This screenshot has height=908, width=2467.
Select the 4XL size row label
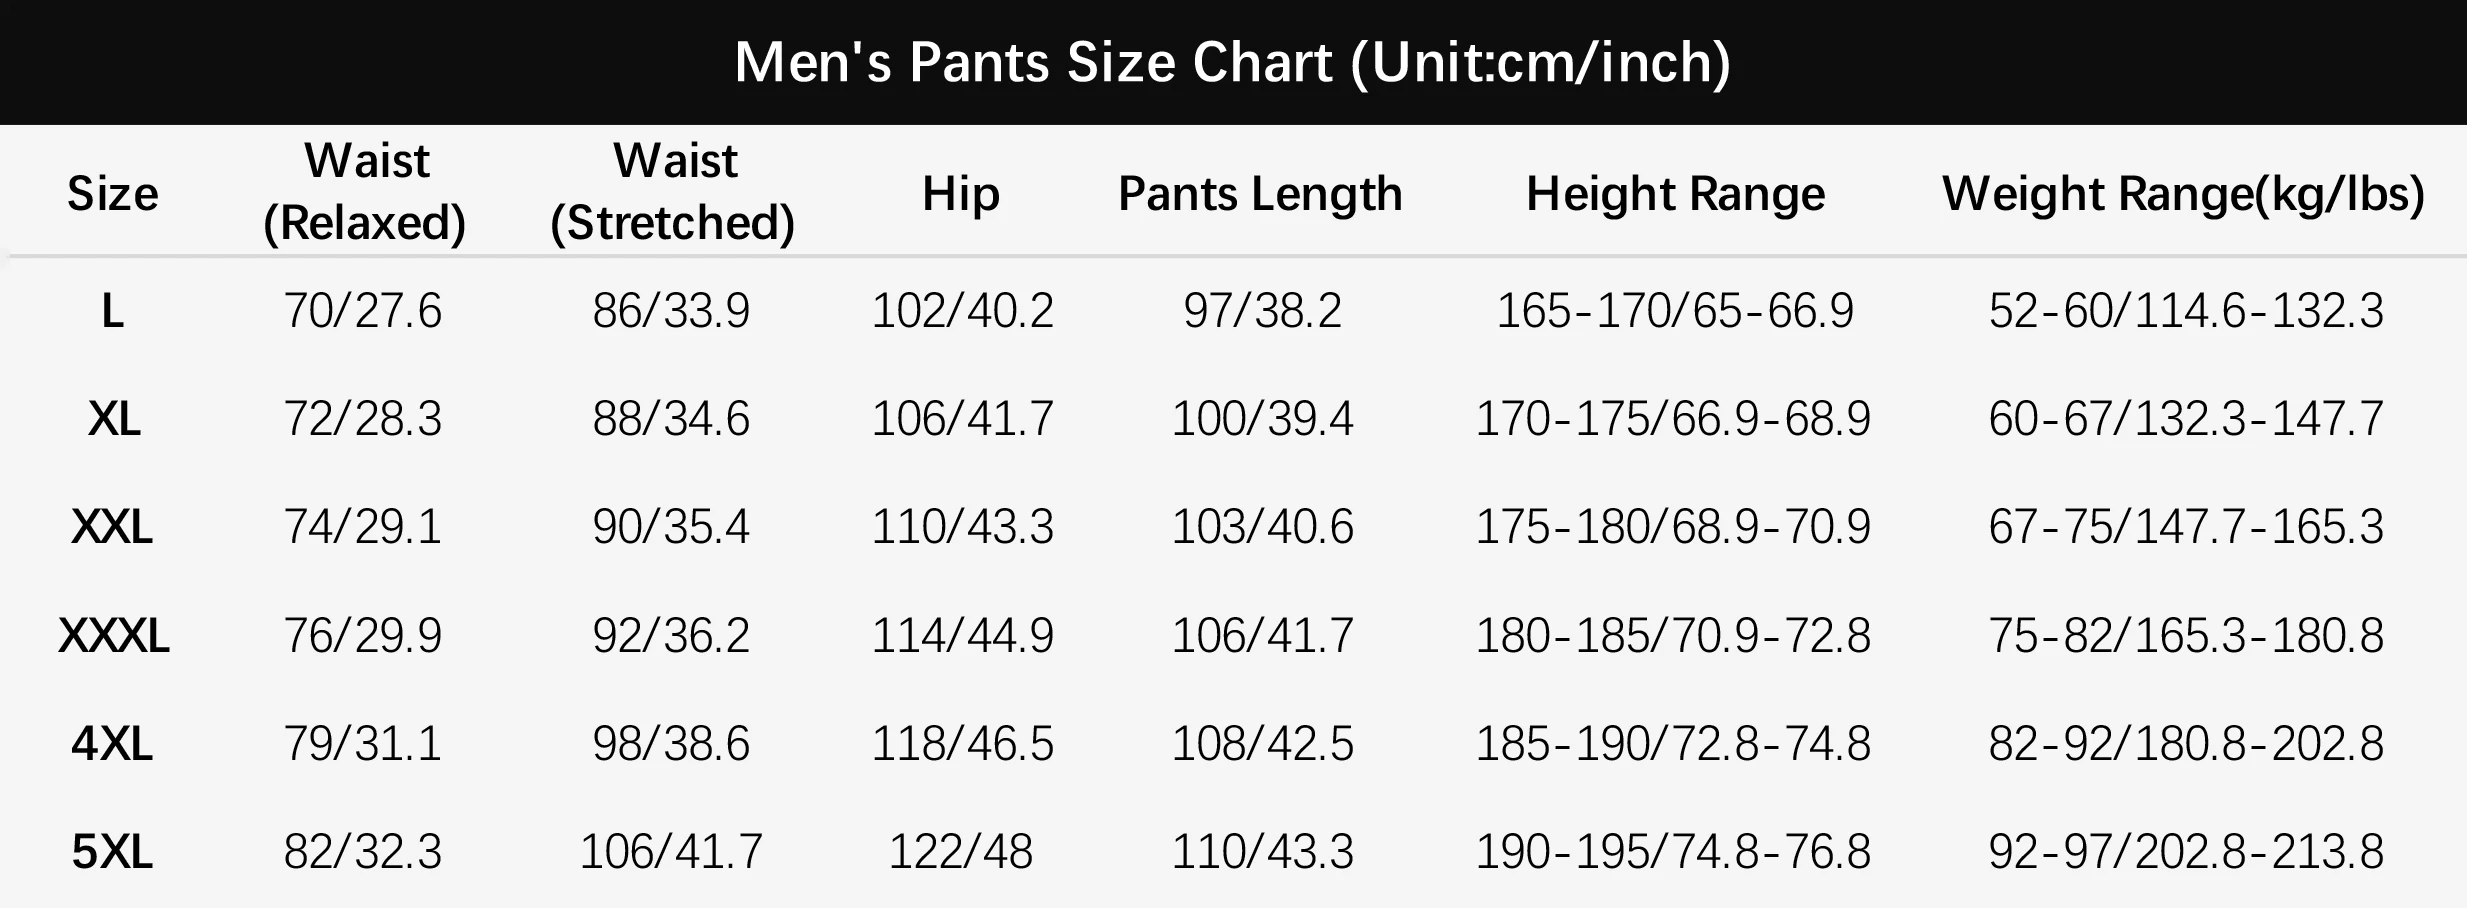(x=112, y=744)
